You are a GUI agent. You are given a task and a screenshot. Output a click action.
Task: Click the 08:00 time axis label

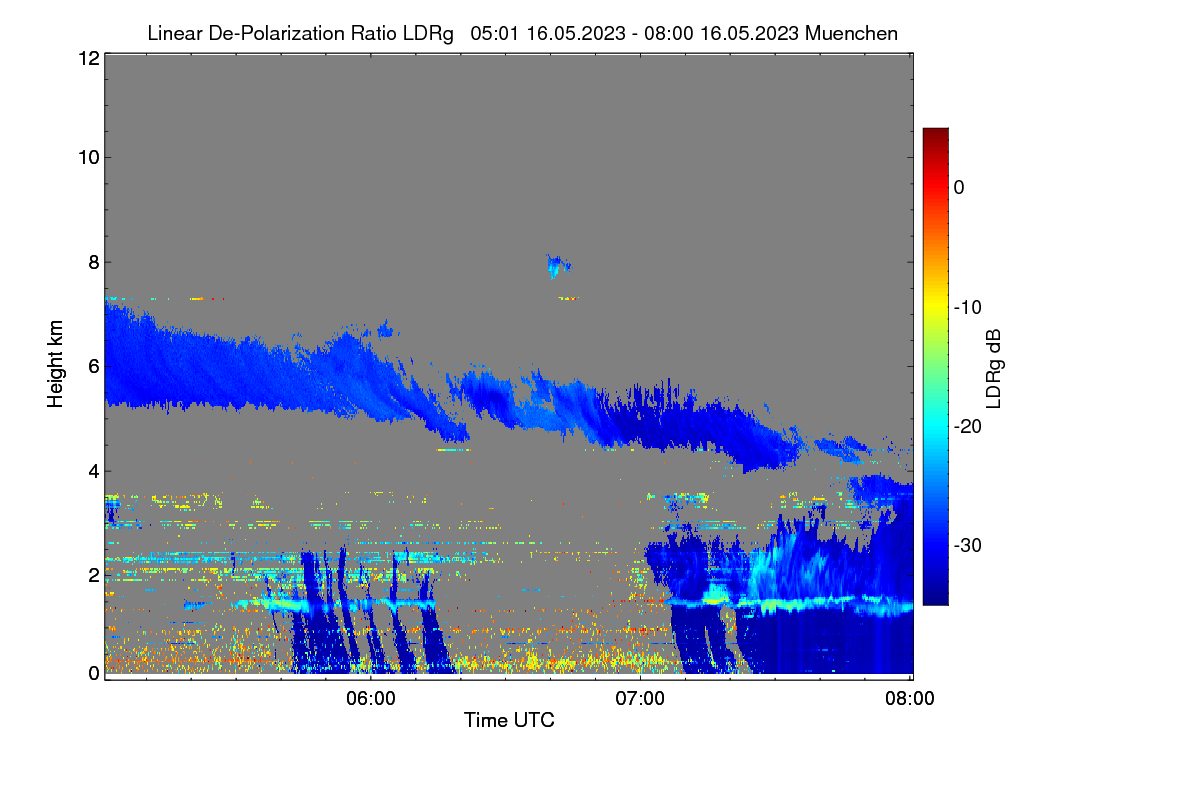point(910,700)
